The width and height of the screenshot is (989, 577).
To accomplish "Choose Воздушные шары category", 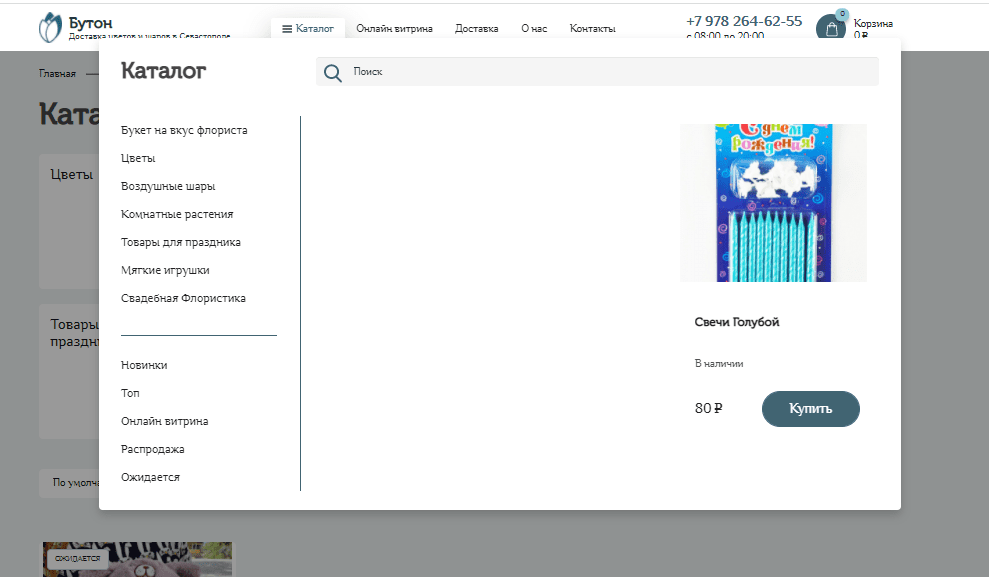I will (168, 186).
